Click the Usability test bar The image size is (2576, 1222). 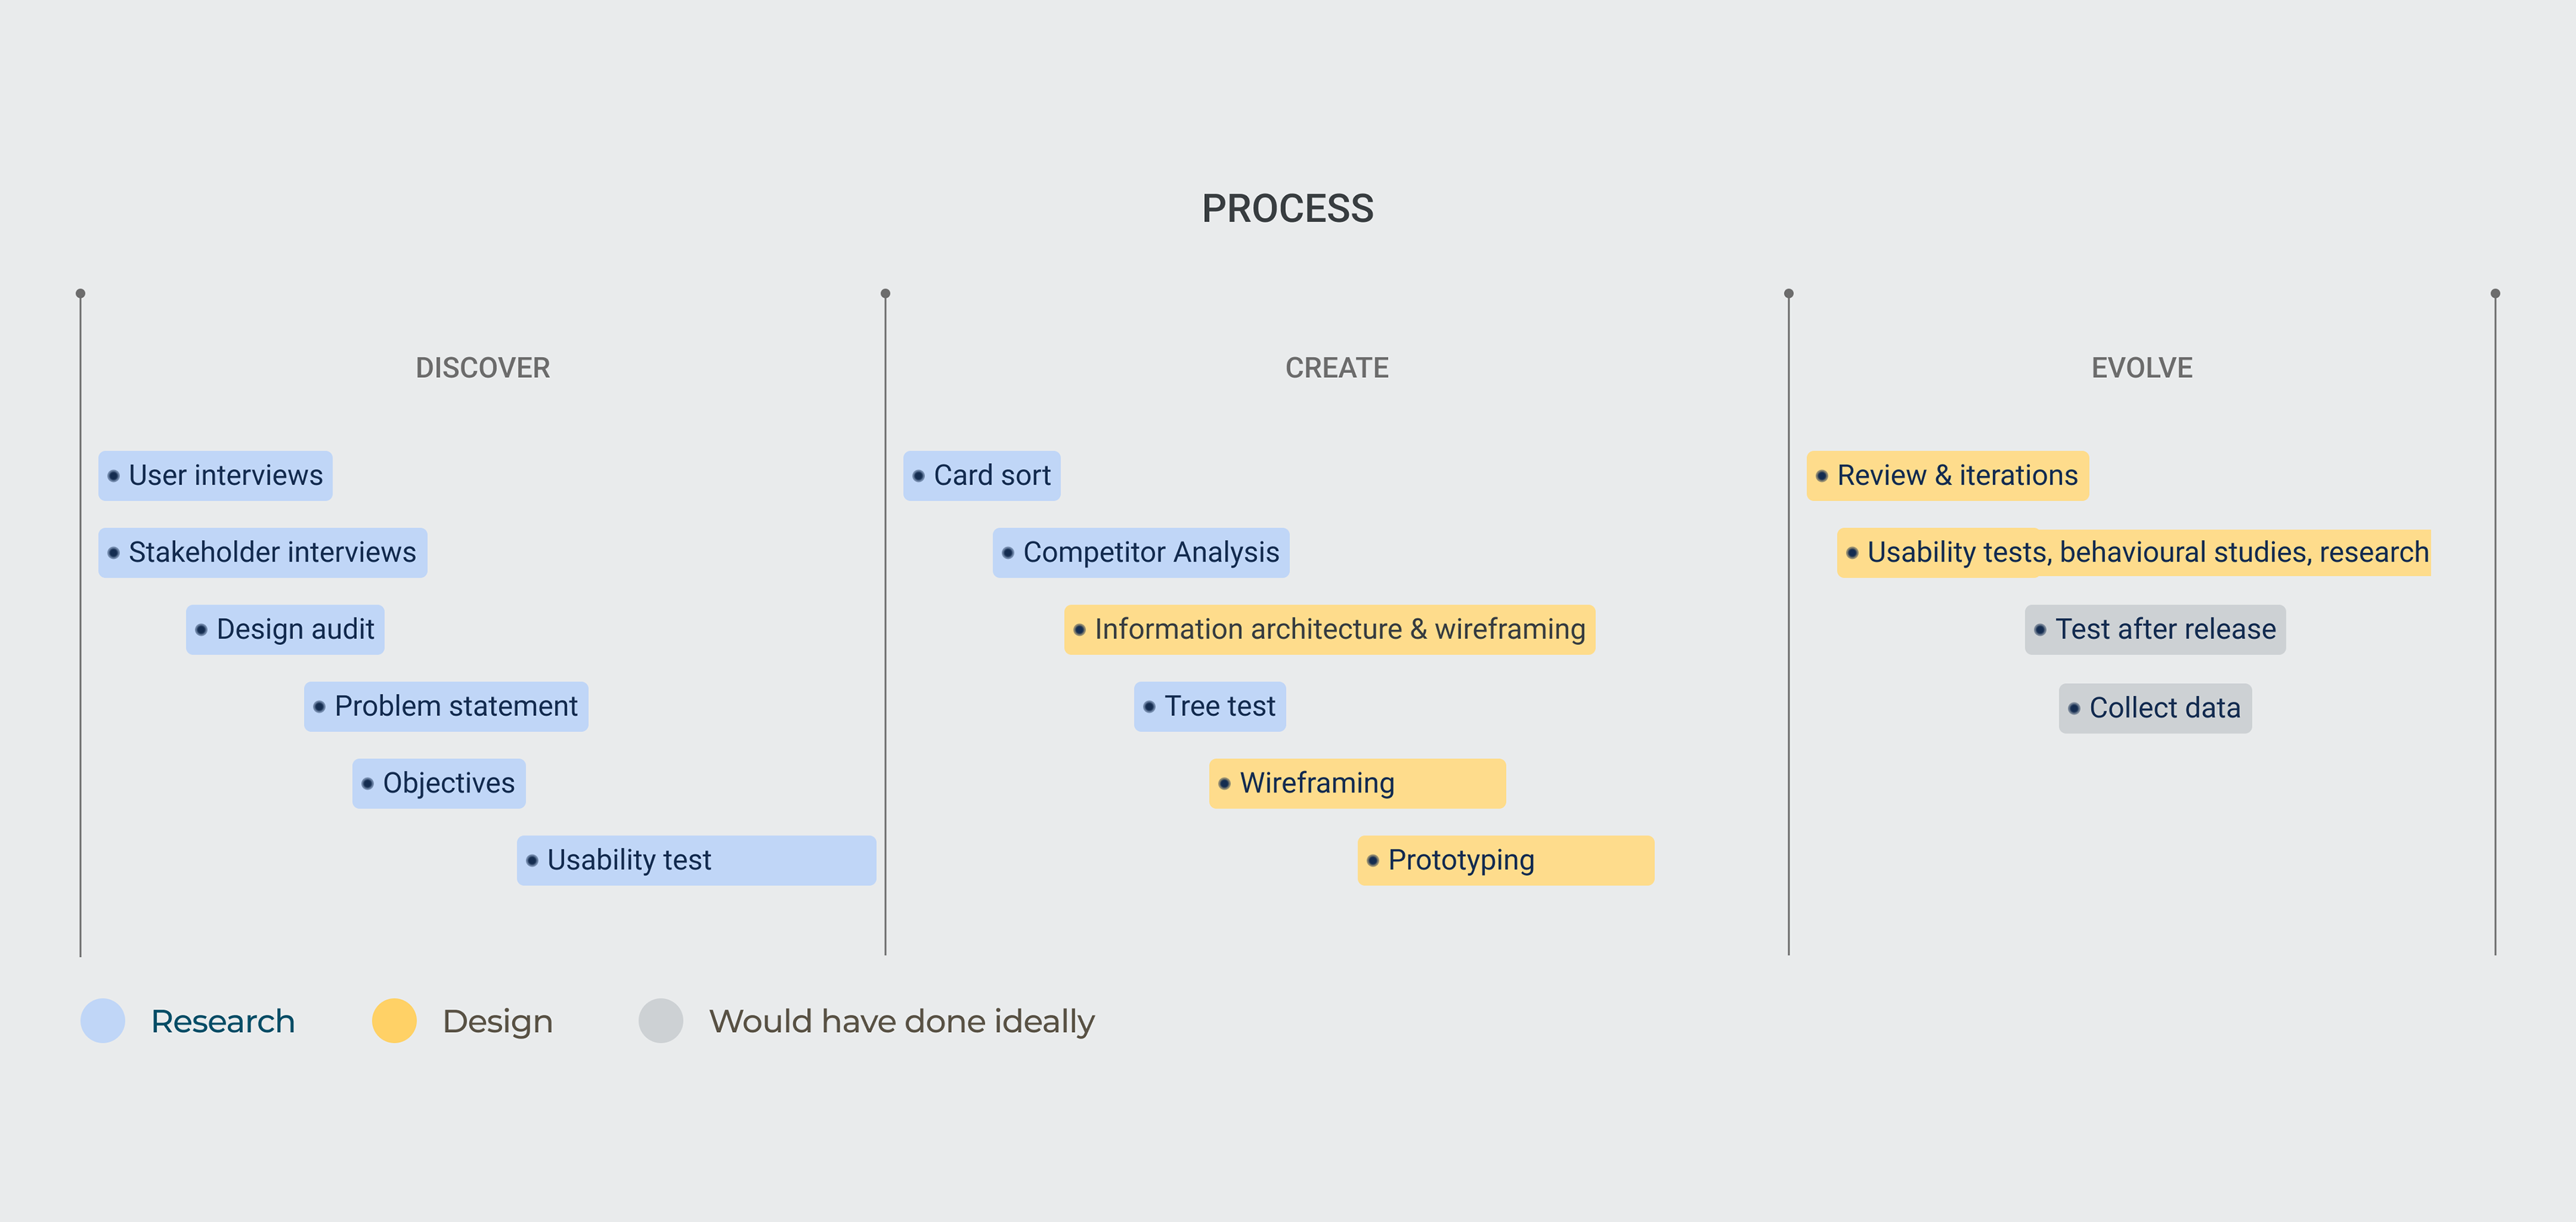696,861
